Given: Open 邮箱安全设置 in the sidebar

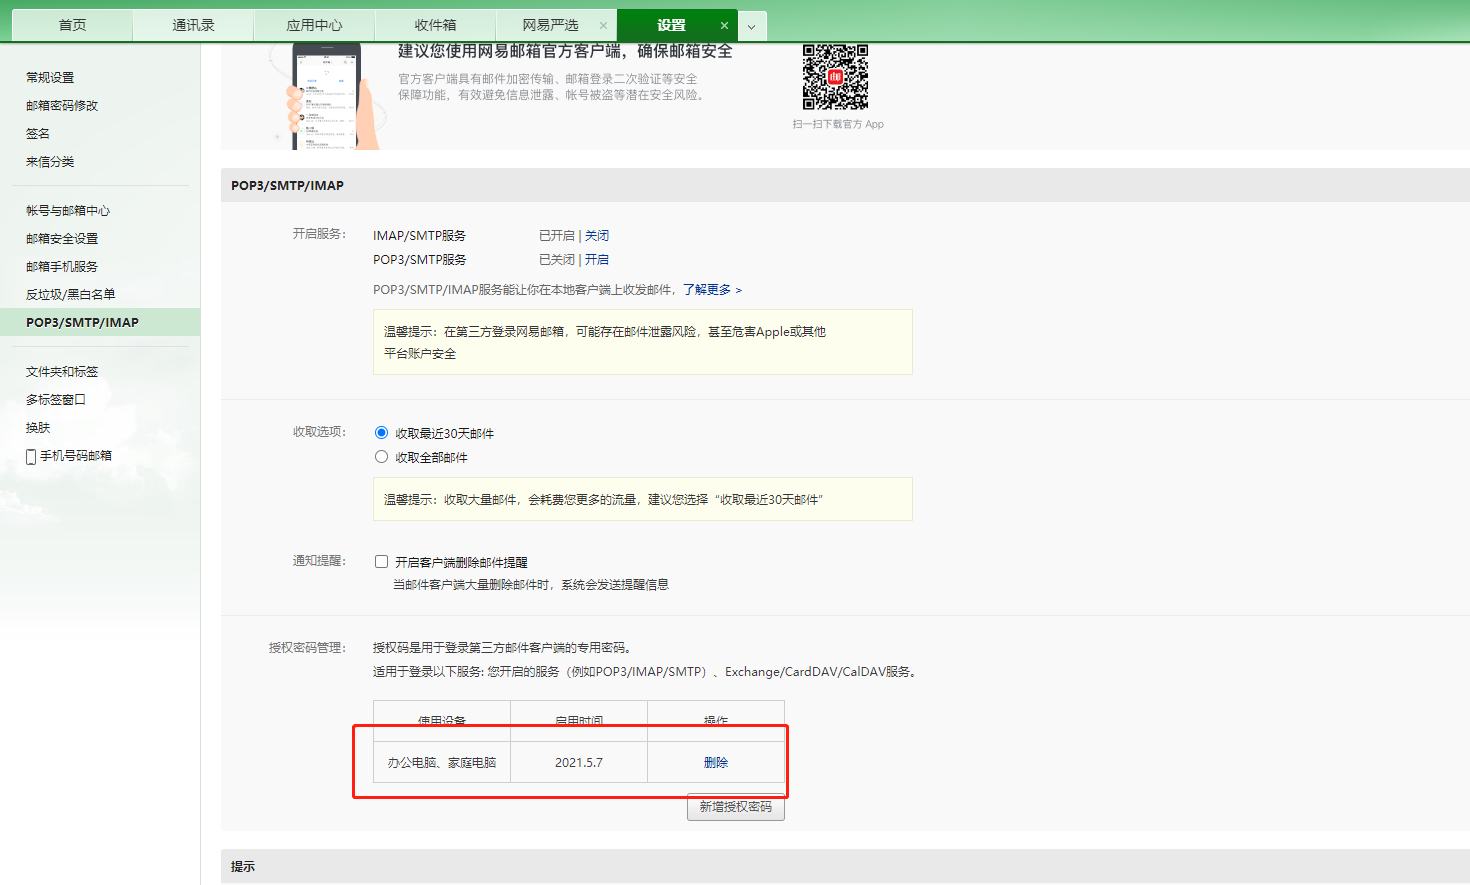Looking at the screenshot, I should (62, 239).
